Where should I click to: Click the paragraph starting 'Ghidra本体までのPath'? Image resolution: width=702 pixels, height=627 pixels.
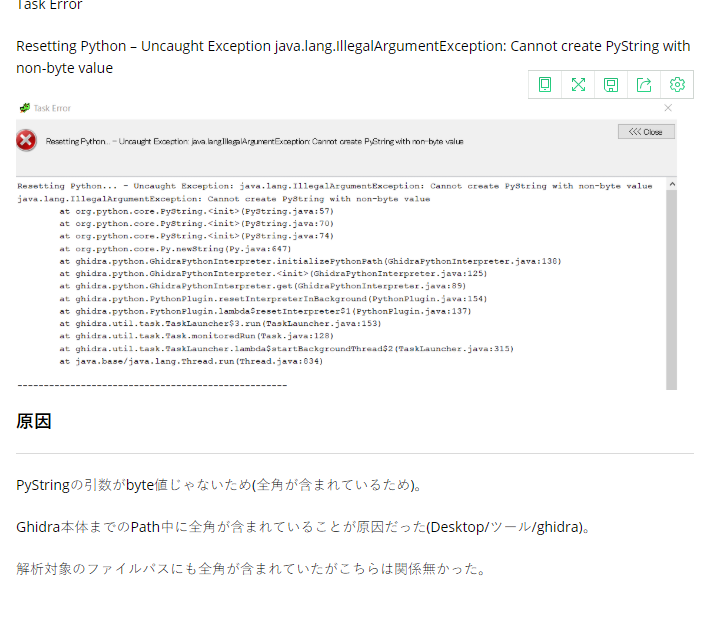click(303, 527)
